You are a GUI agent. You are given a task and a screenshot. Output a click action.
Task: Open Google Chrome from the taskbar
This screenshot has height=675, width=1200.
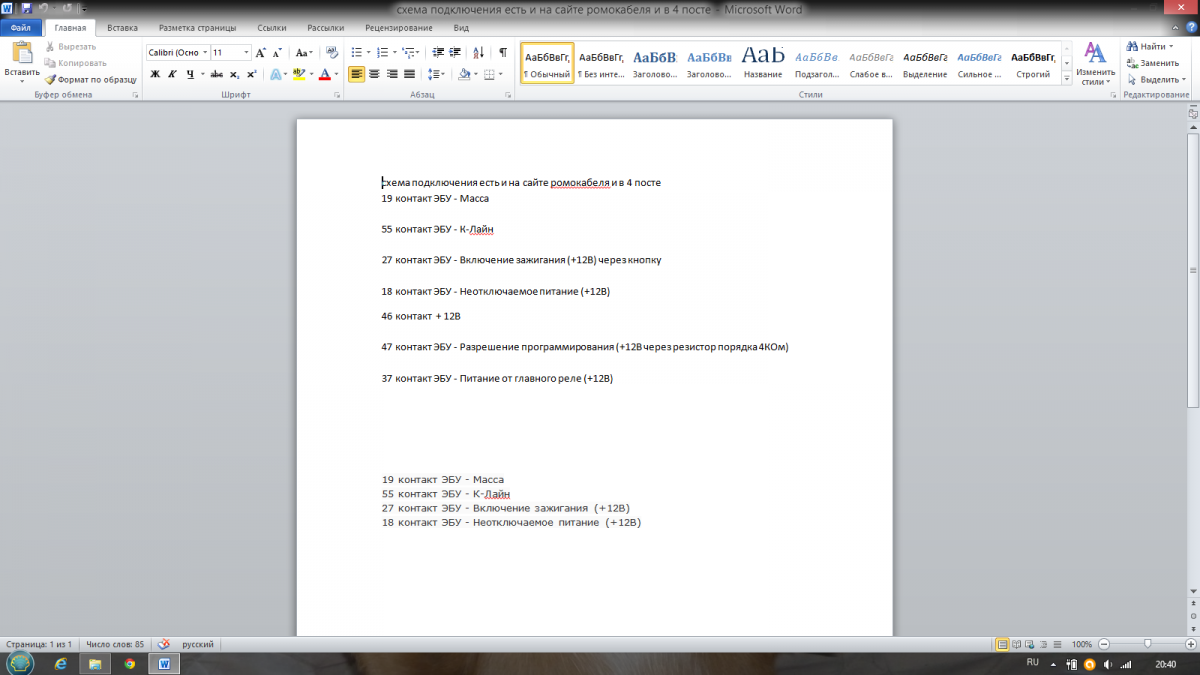point(129,663)
